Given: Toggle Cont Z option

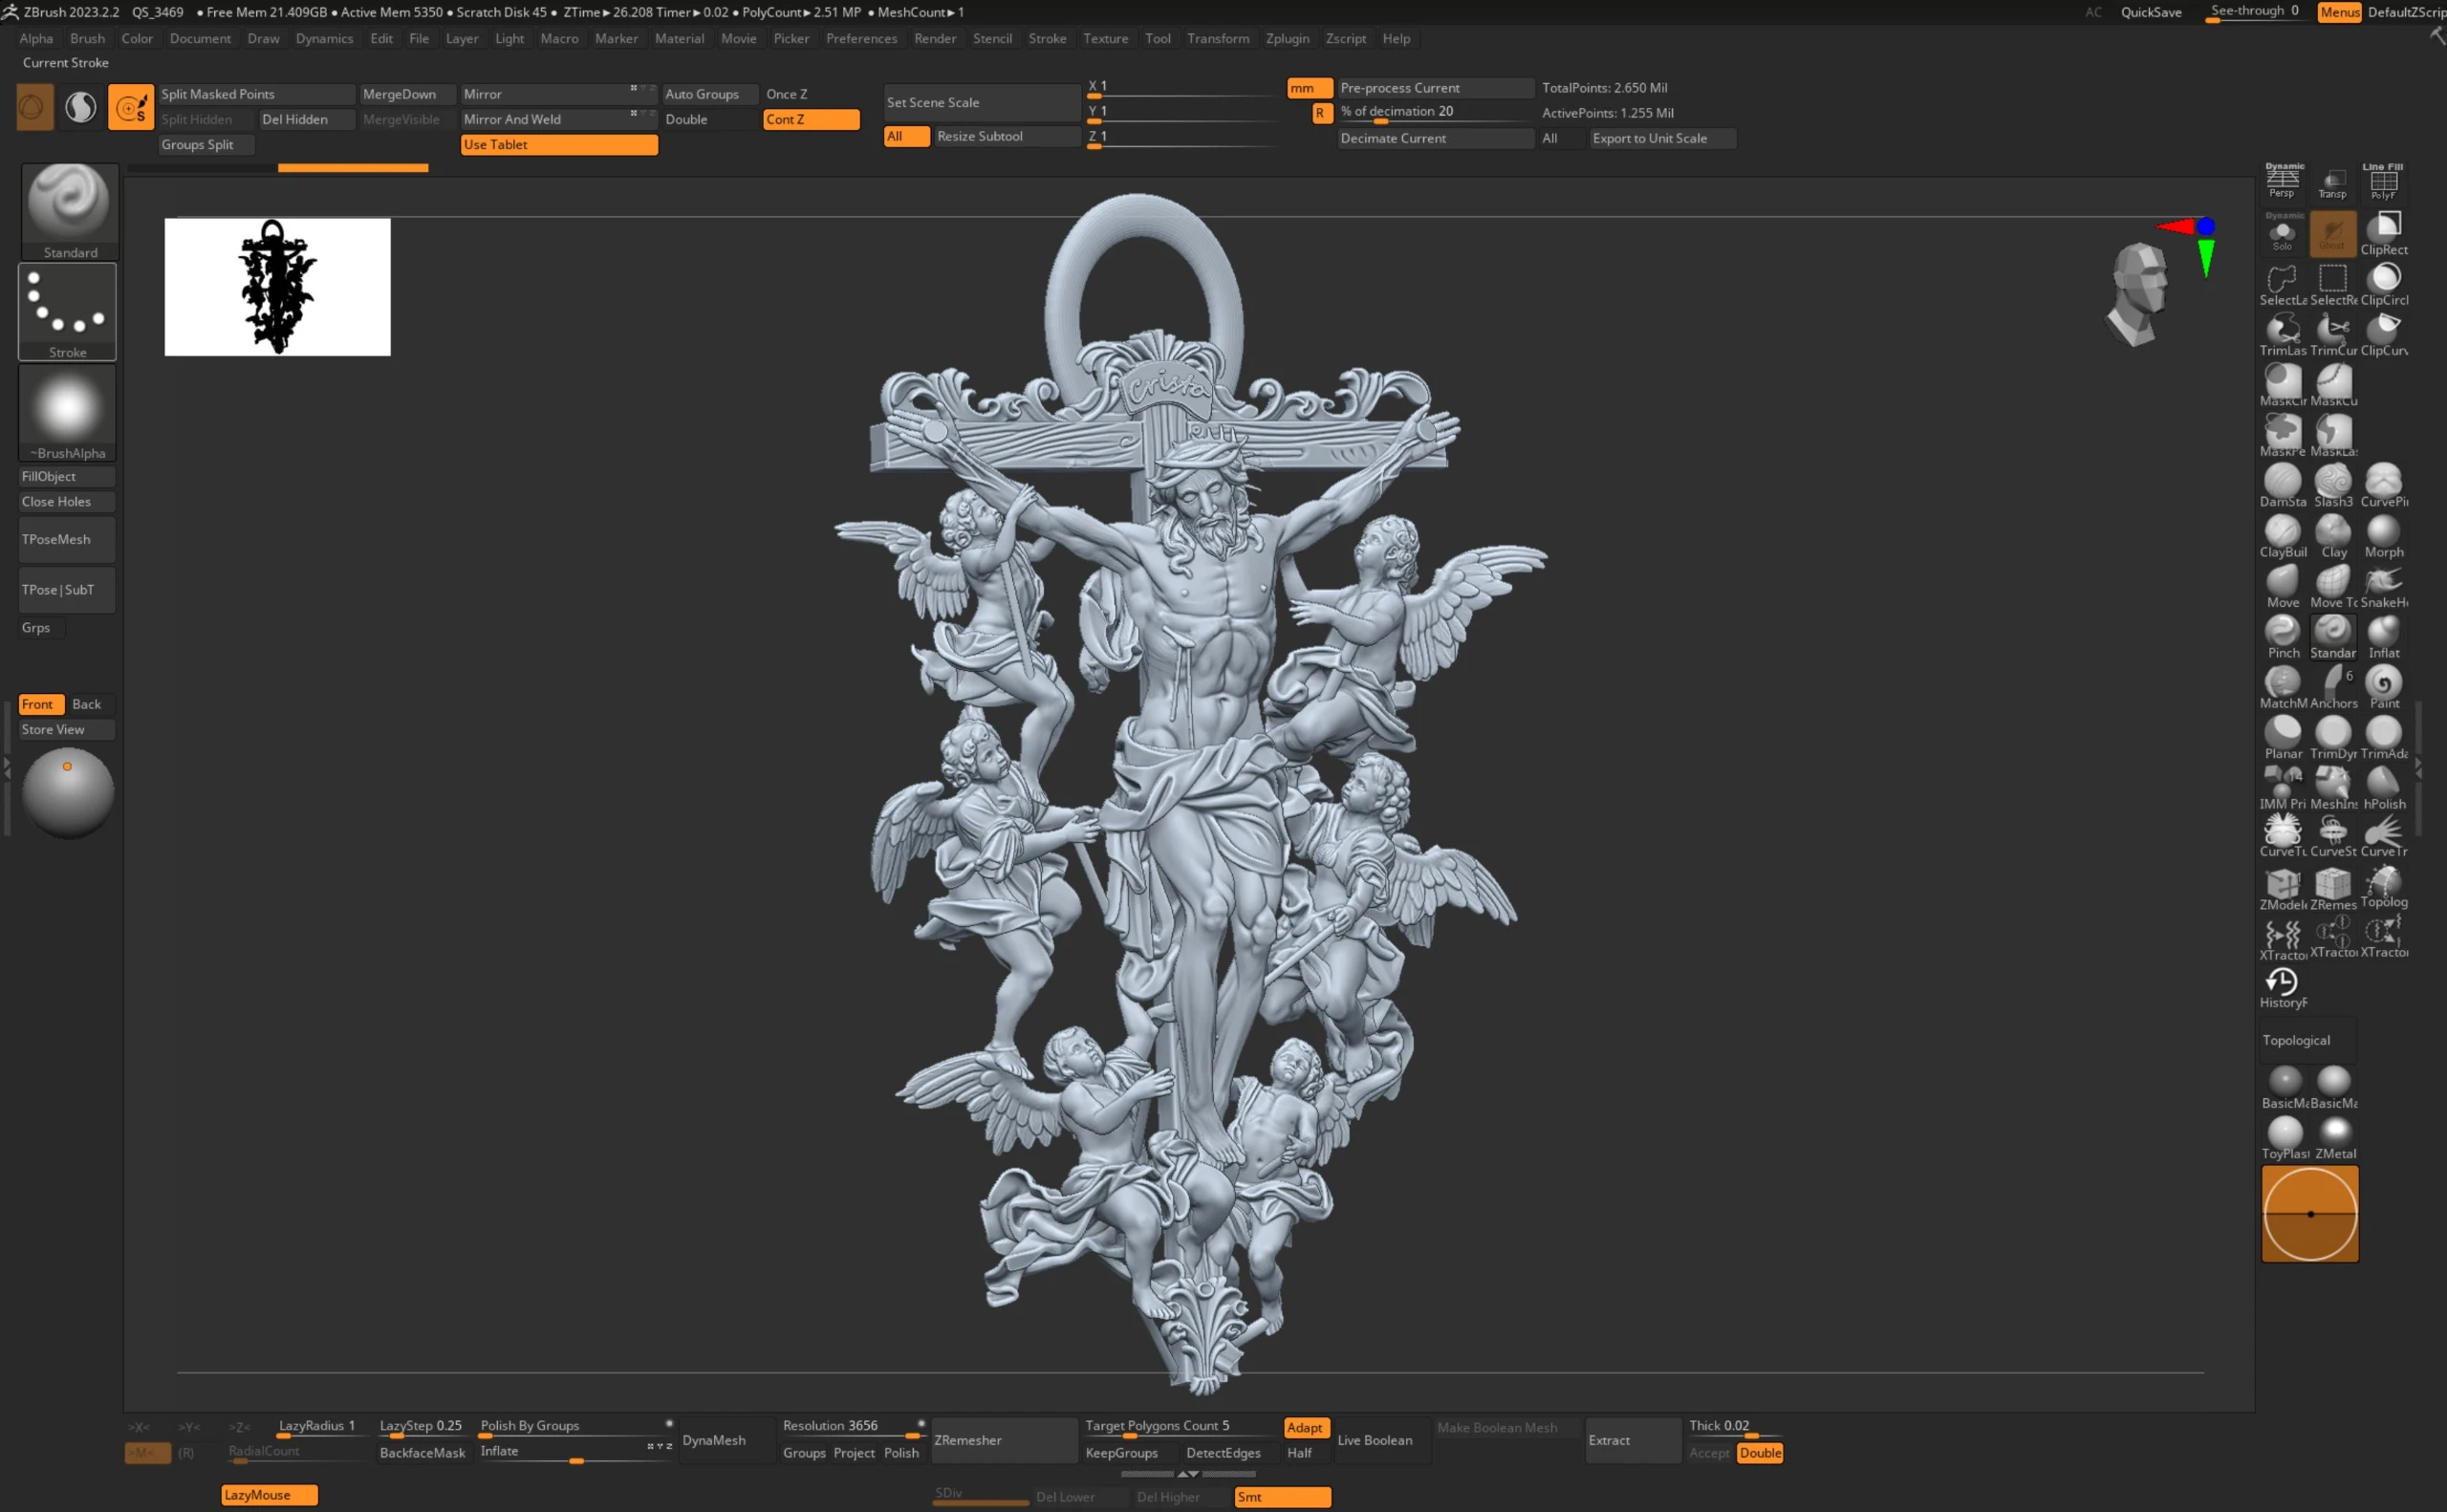Looking at the screenshot, I should tap(811, 120).
